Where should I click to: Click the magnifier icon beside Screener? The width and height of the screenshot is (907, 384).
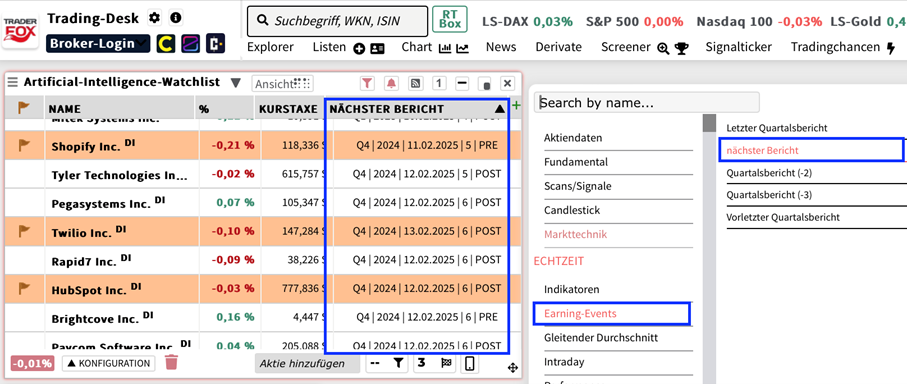coord(663,49)
